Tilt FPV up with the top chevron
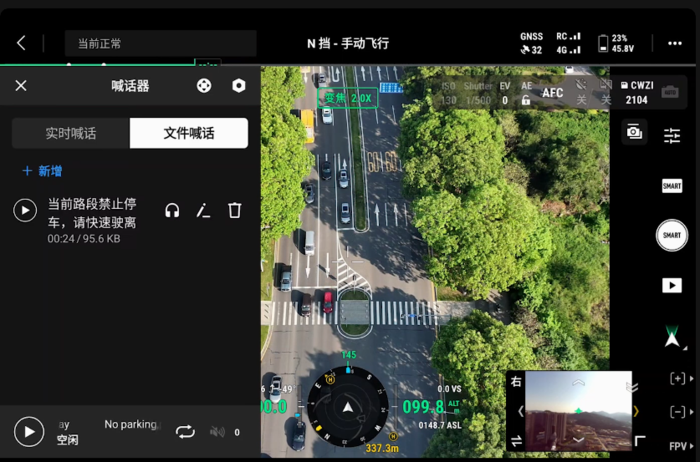The image size is (700, 462). point(578,383)
